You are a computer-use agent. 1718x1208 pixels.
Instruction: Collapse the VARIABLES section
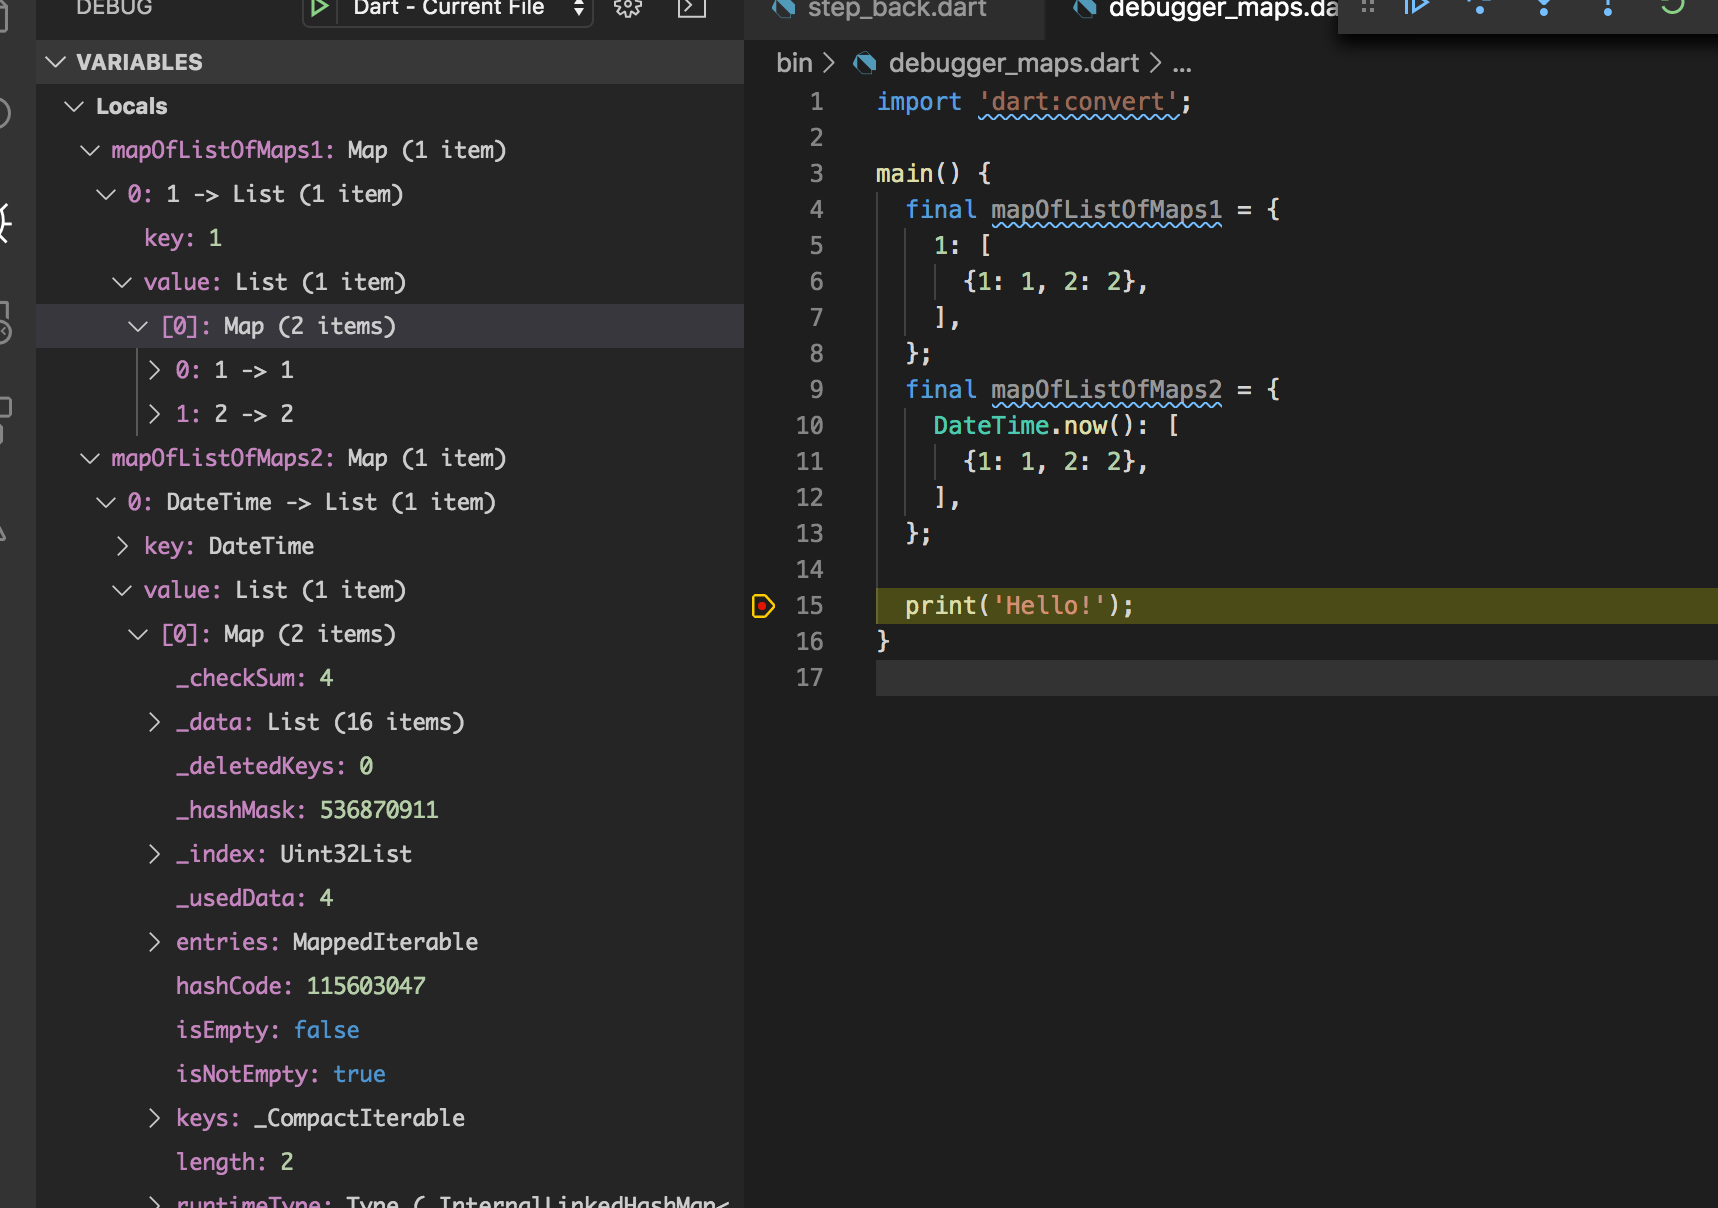[x=56, y=62]
